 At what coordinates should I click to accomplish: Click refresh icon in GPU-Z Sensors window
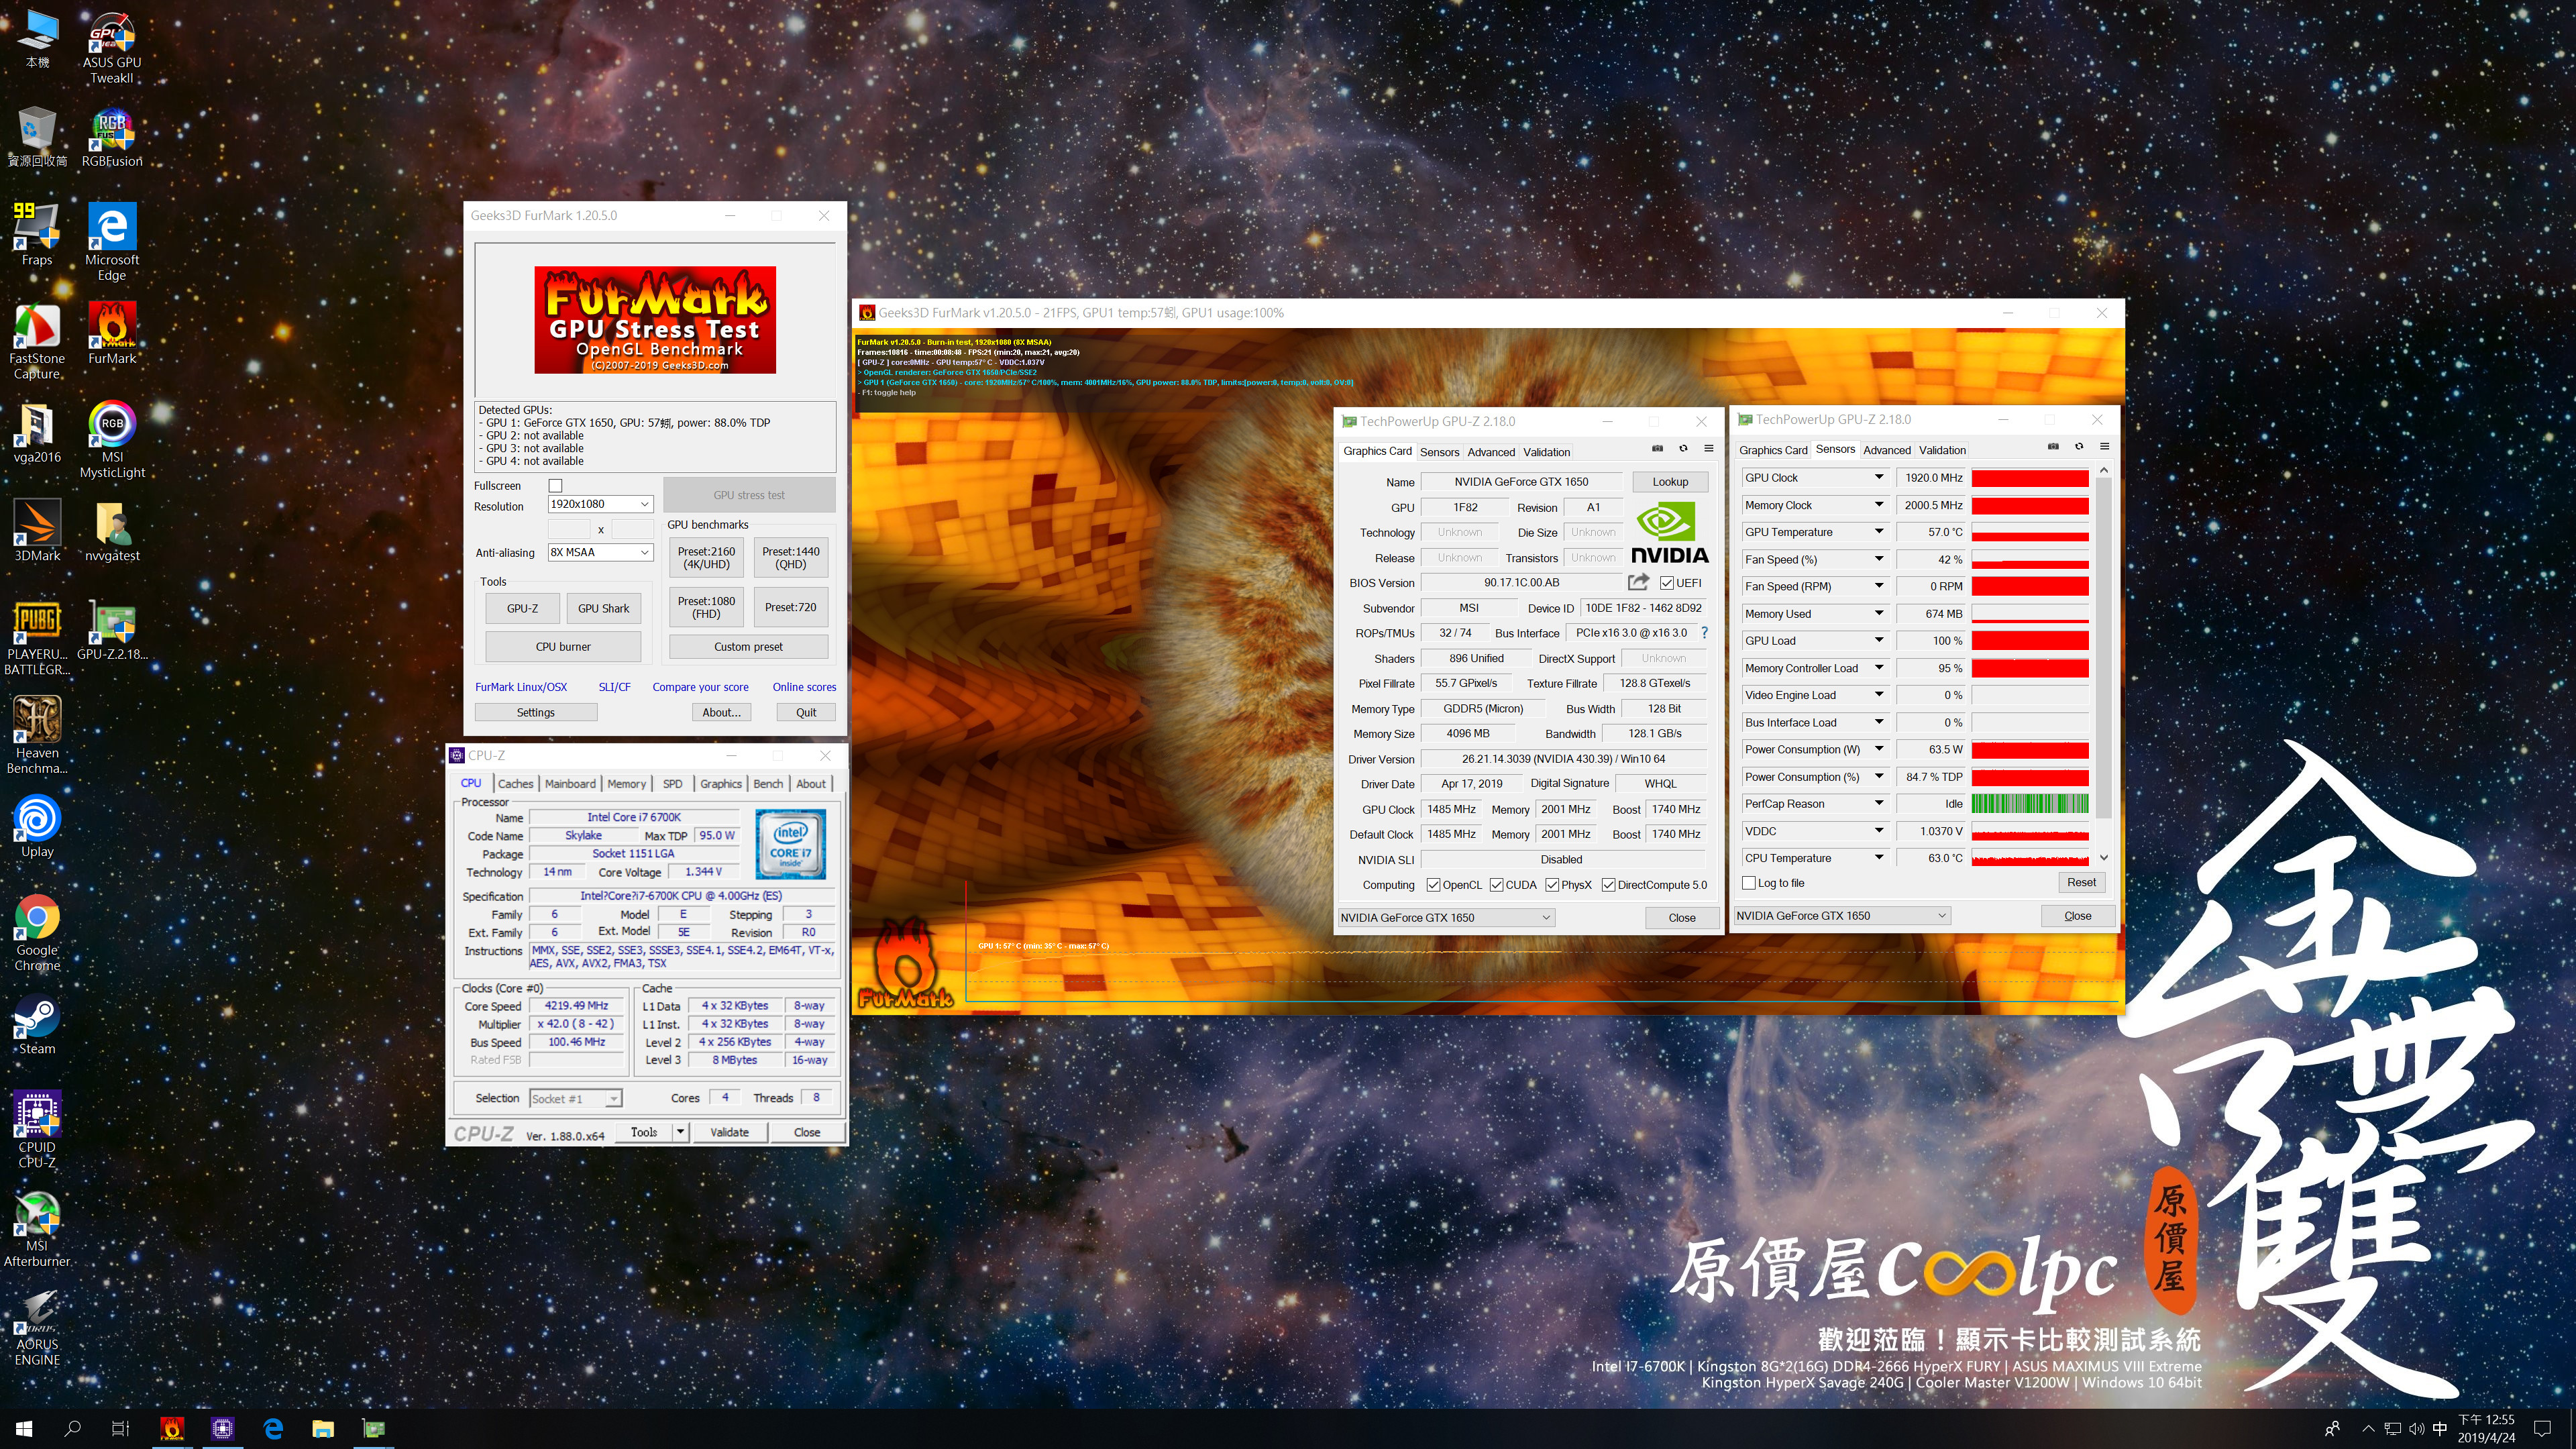tap(2079, 446)
